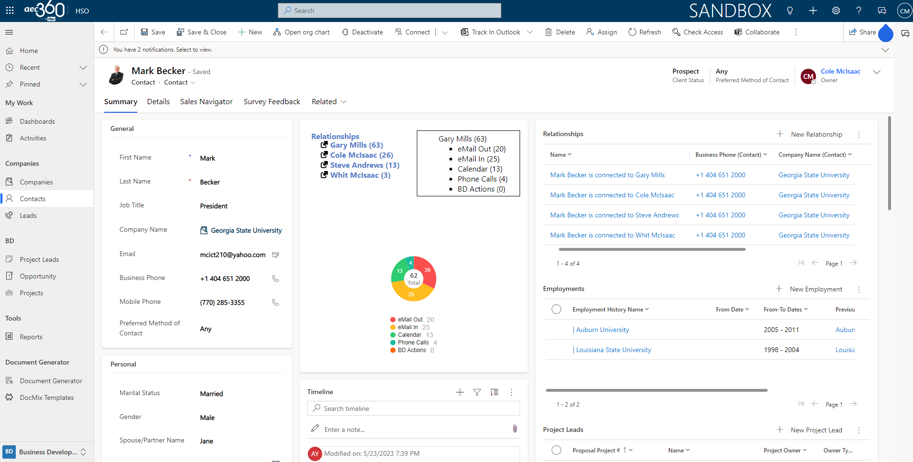Open the timeline filter icon
Screen dimensions: 913x462
pyautogui.click(x=477, y=392)
